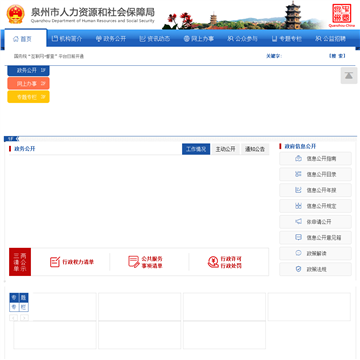This screenshot has width=360, height=360.
Task: Open 信息公开意见箱 button
Action: click(315, 238)
